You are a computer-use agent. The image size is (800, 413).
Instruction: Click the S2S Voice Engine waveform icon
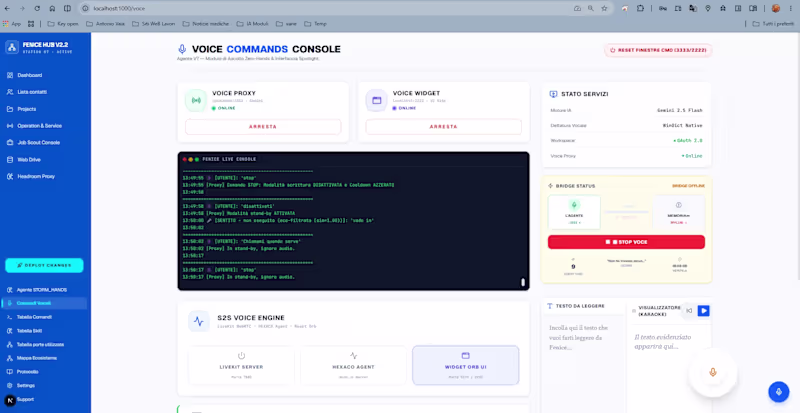199,322
